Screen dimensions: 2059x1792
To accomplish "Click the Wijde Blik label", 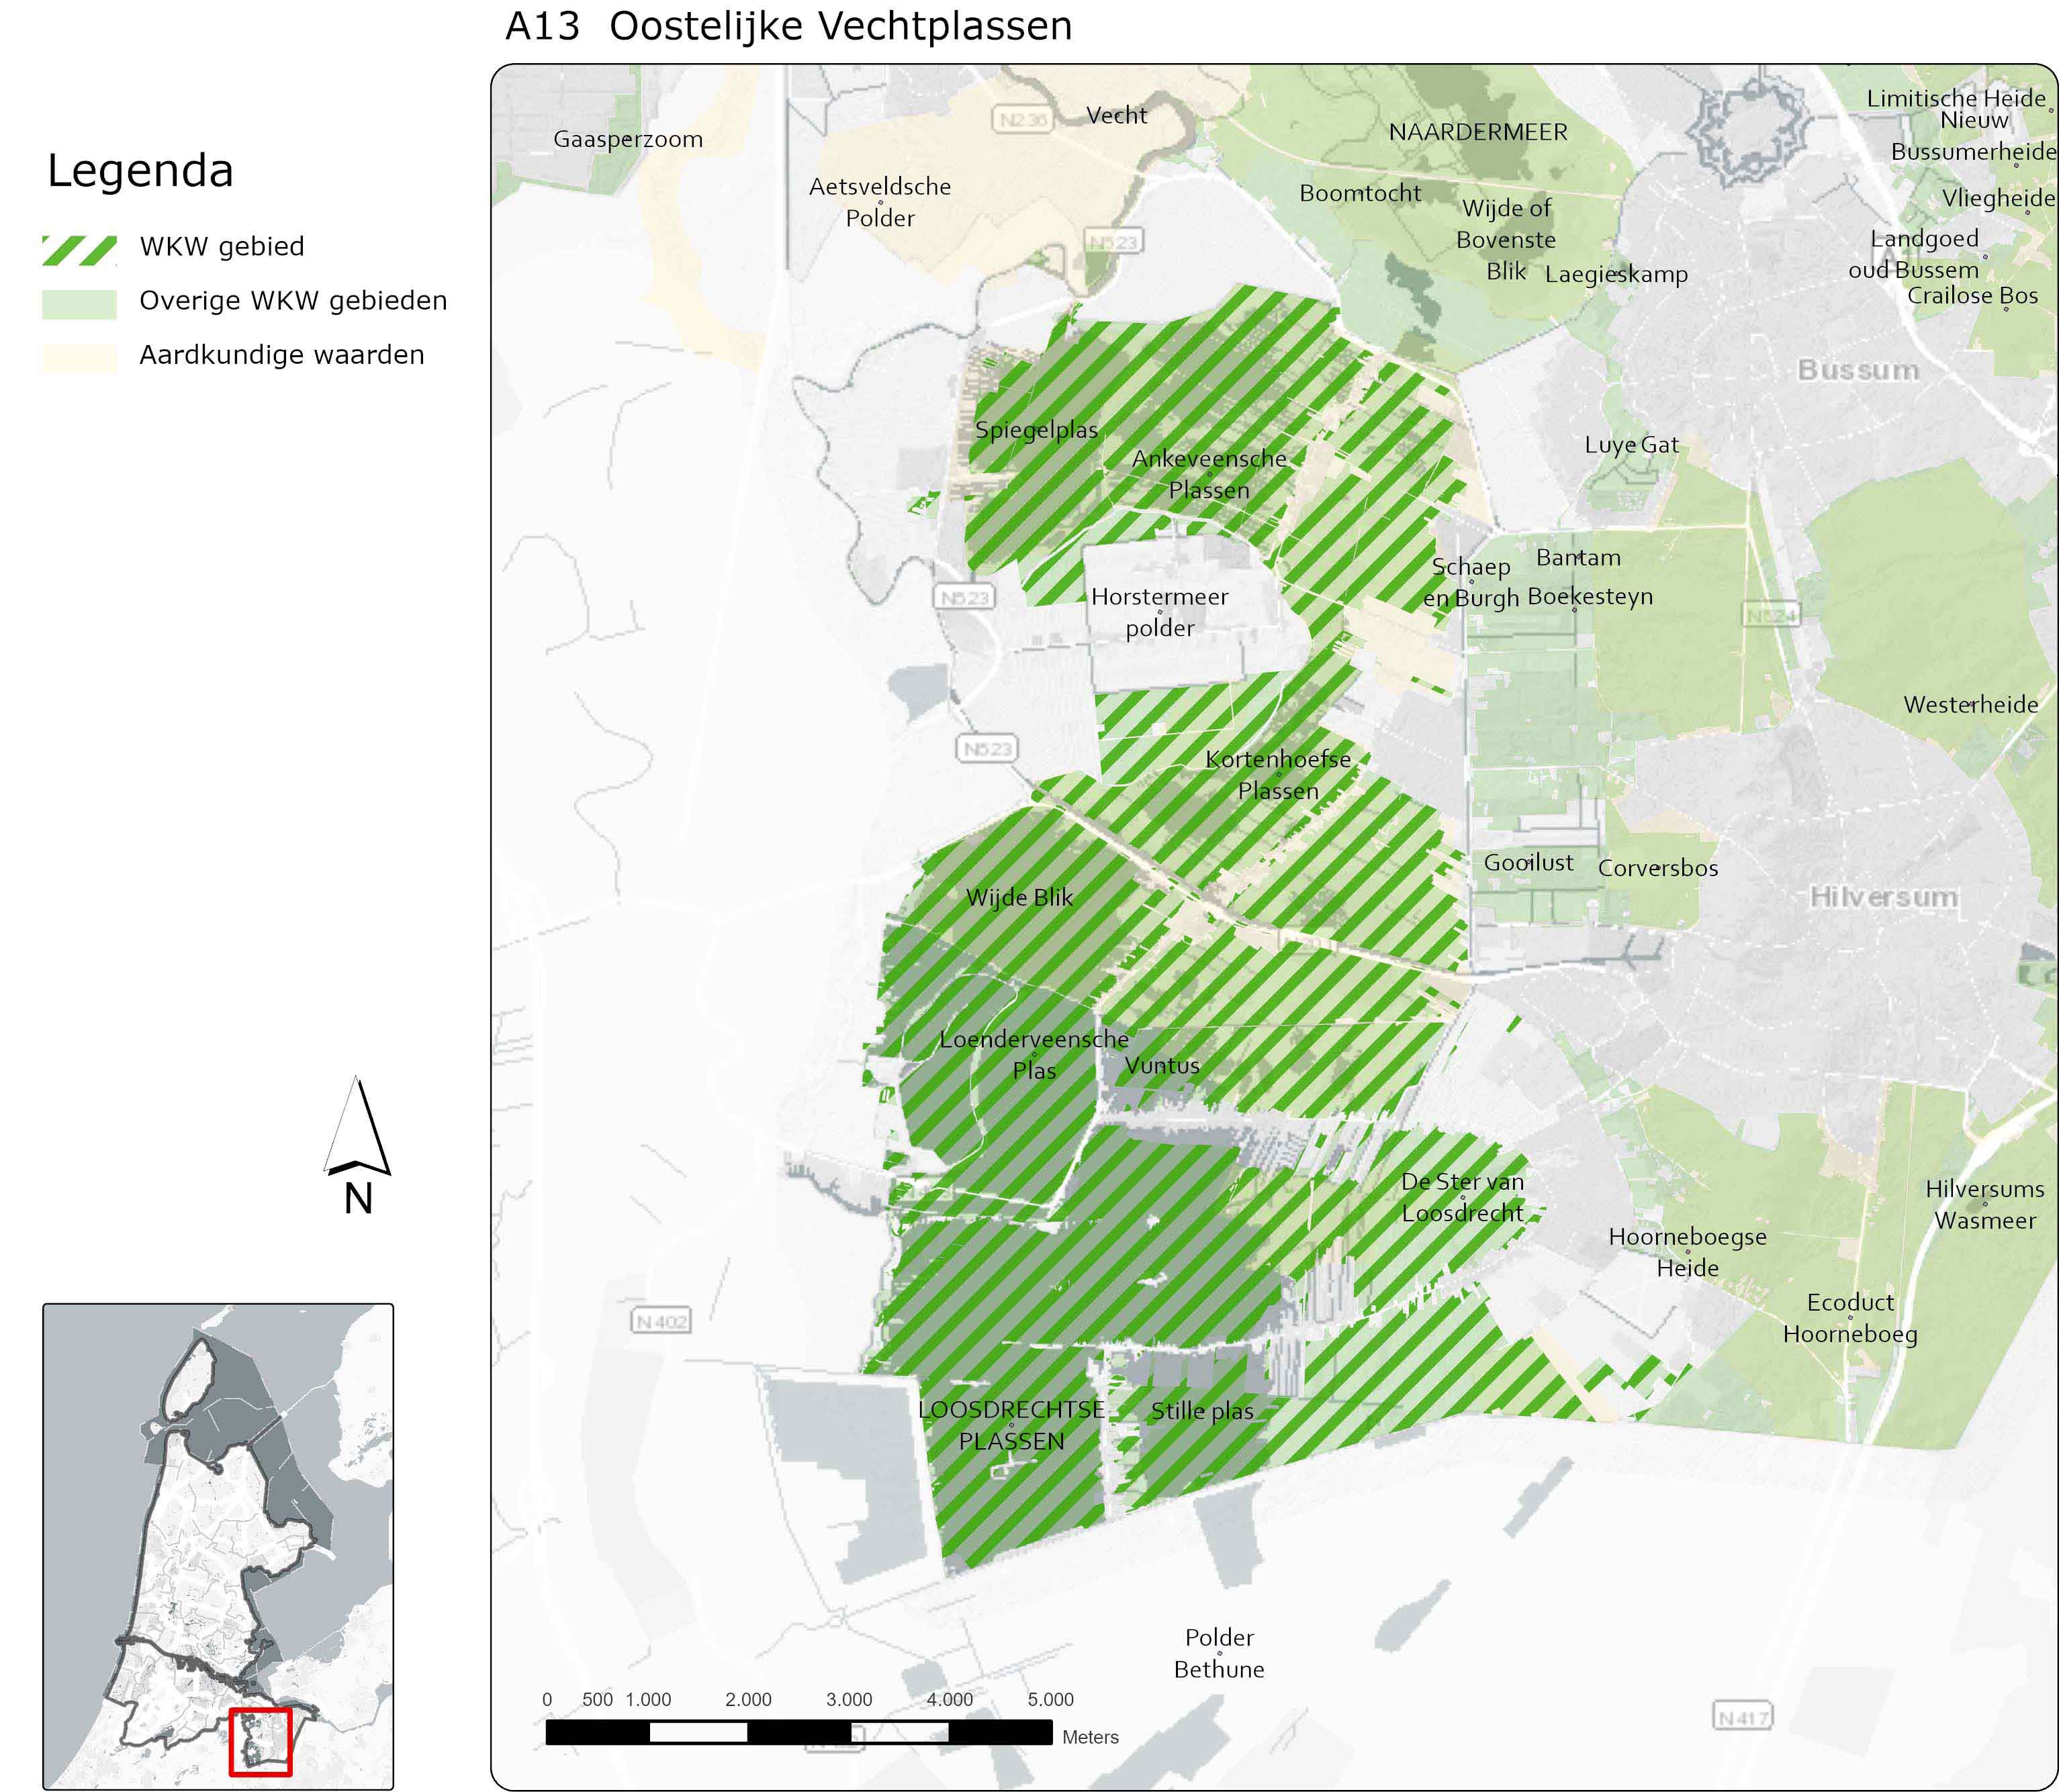I will (1019, 897).
